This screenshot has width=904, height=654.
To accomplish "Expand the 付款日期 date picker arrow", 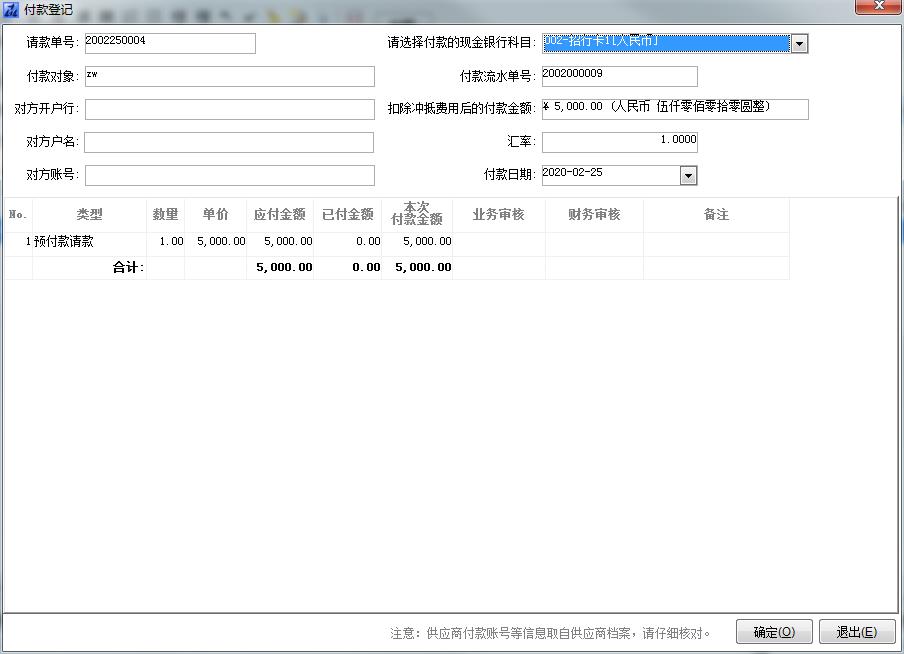I will (x=688, y=176).
